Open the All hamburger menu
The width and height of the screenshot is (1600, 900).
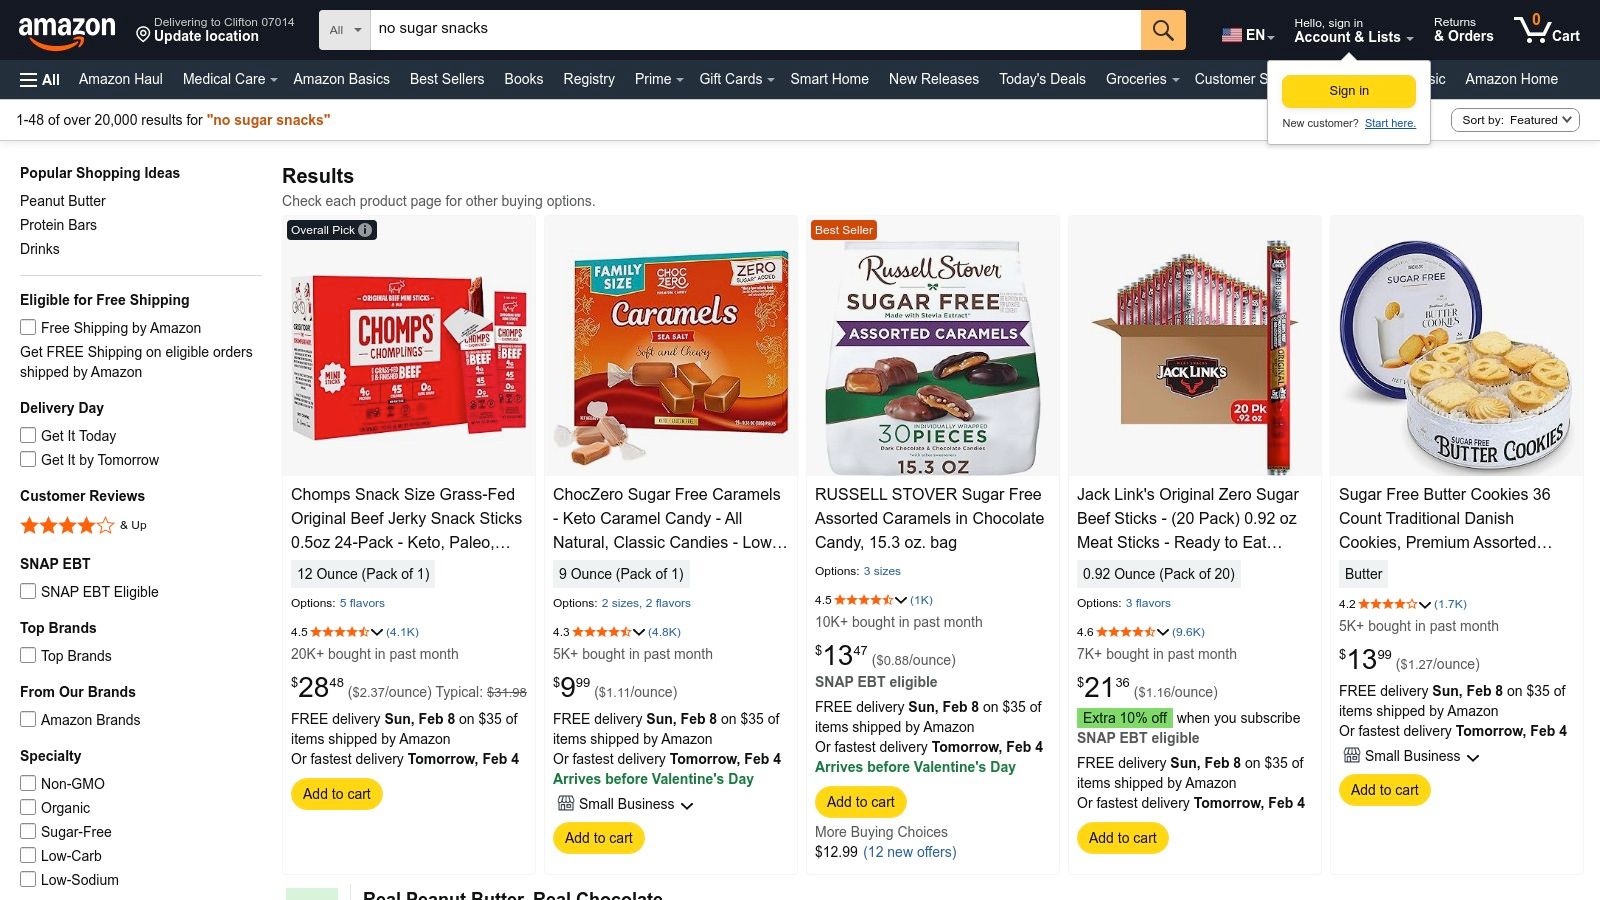click(x=40, y=80)
